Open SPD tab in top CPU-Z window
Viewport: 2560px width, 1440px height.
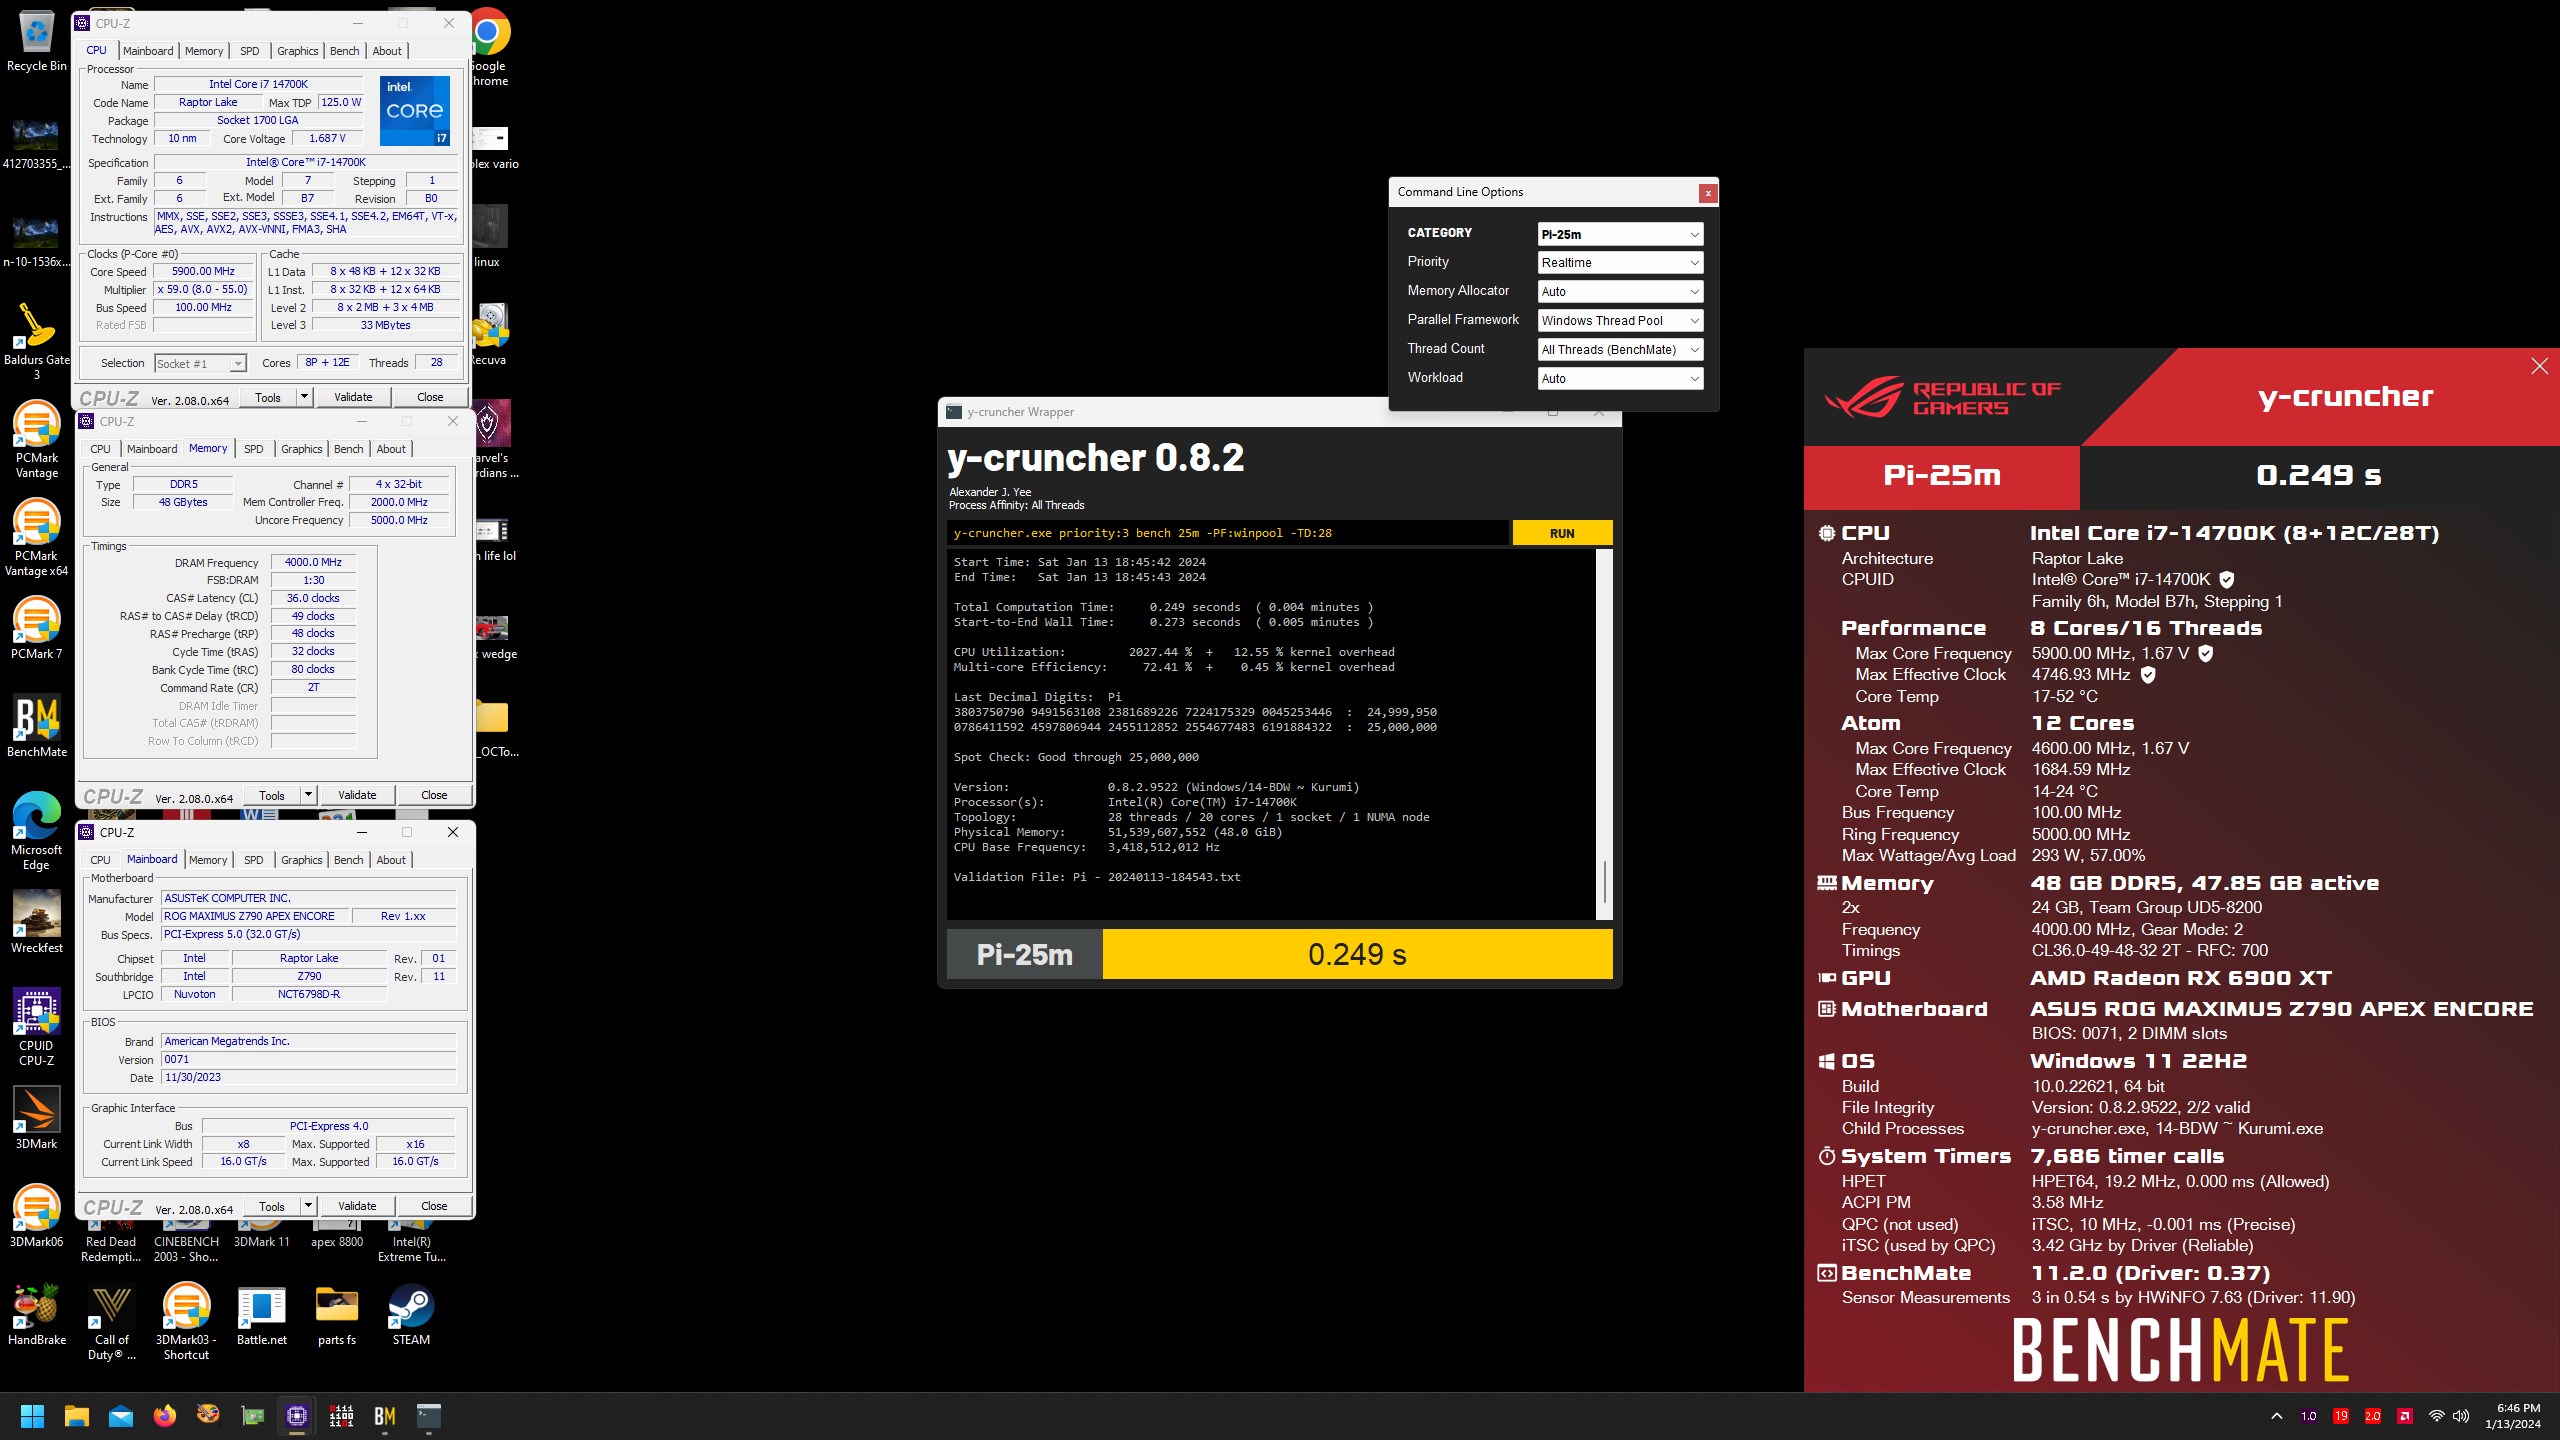(250, 51)
